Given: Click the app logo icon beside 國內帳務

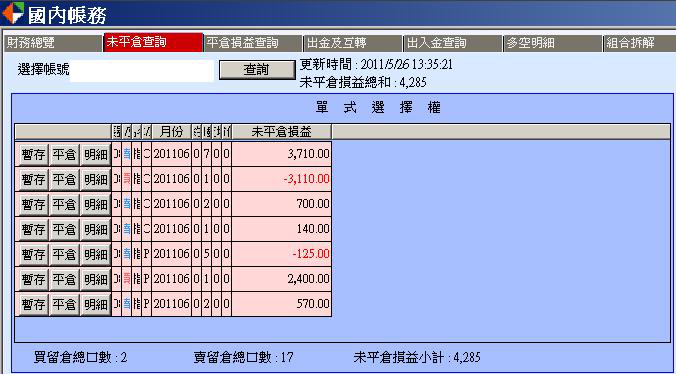Looking at the screenshot, I should point(13,12).
